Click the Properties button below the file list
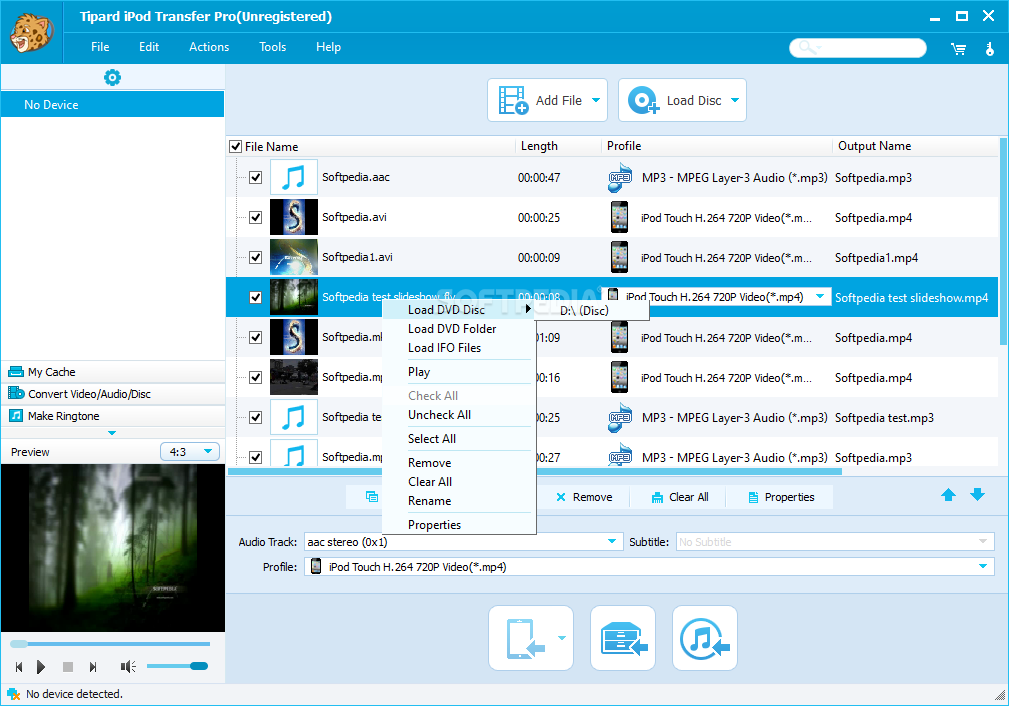 [781, 497]
